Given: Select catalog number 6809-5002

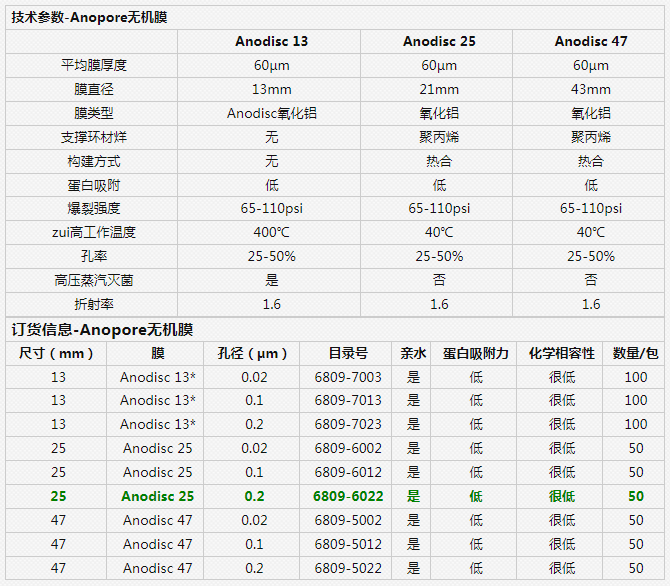Looking at the screenshot, I should tap(348, 520).
